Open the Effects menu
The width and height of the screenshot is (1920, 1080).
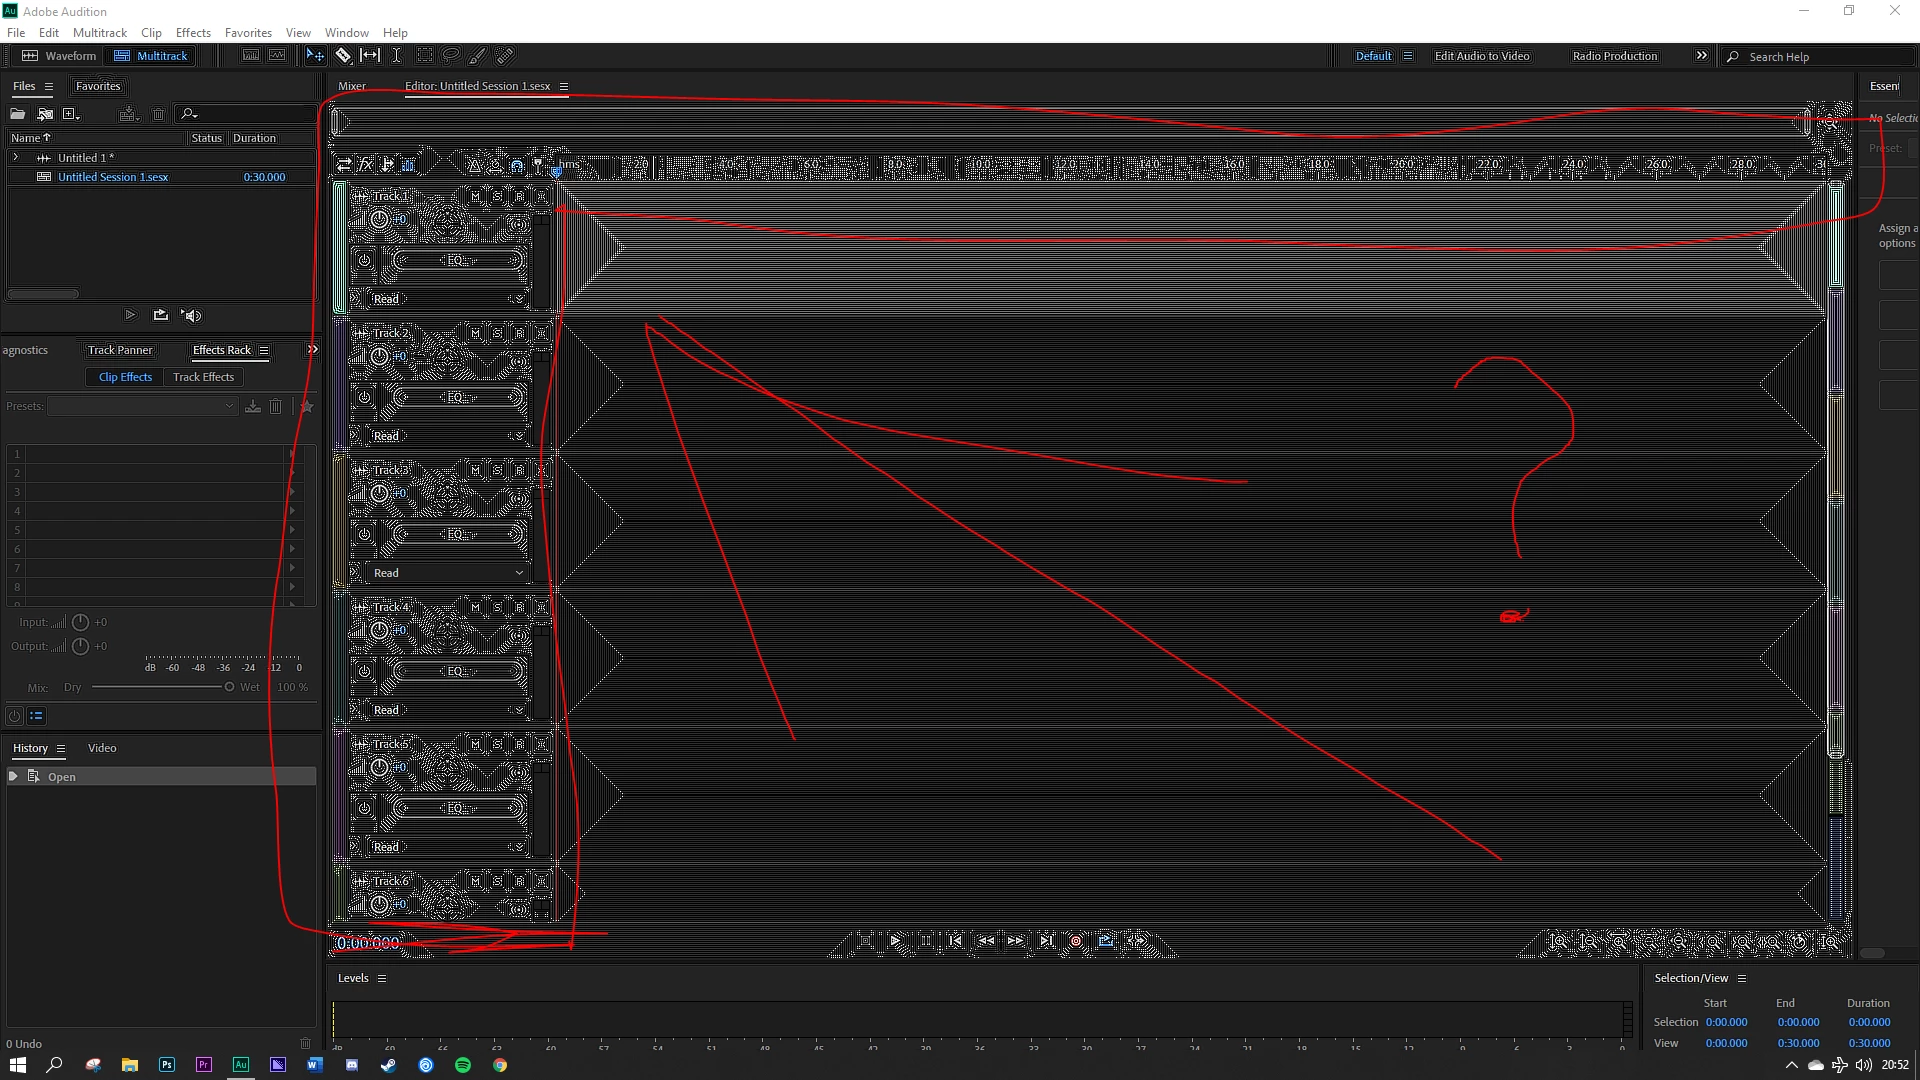193,33
